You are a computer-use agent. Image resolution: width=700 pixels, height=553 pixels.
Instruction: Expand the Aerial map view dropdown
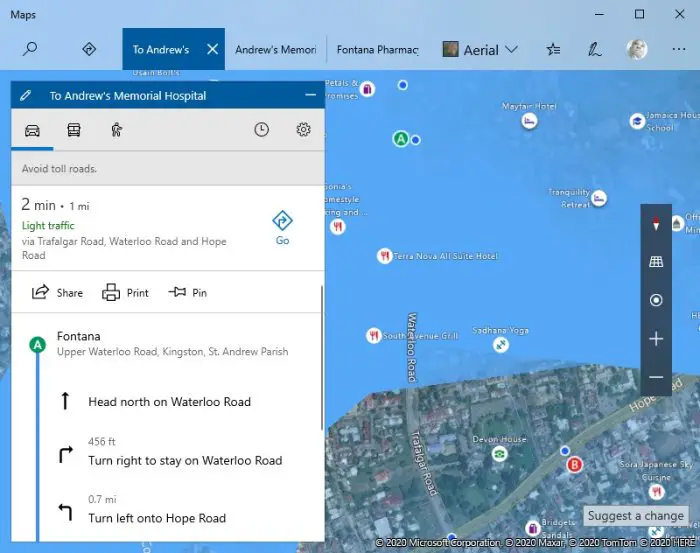(480, 50)
